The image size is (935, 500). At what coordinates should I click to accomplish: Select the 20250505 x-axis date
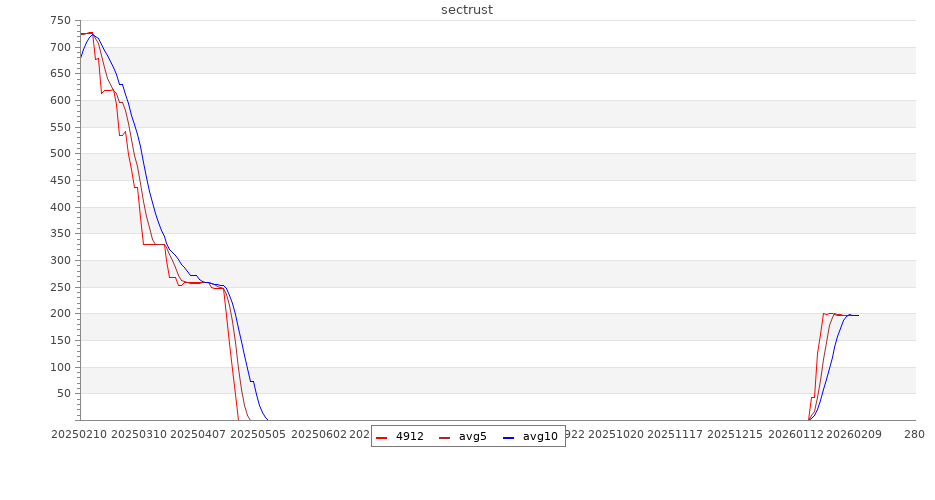[258, 434]
